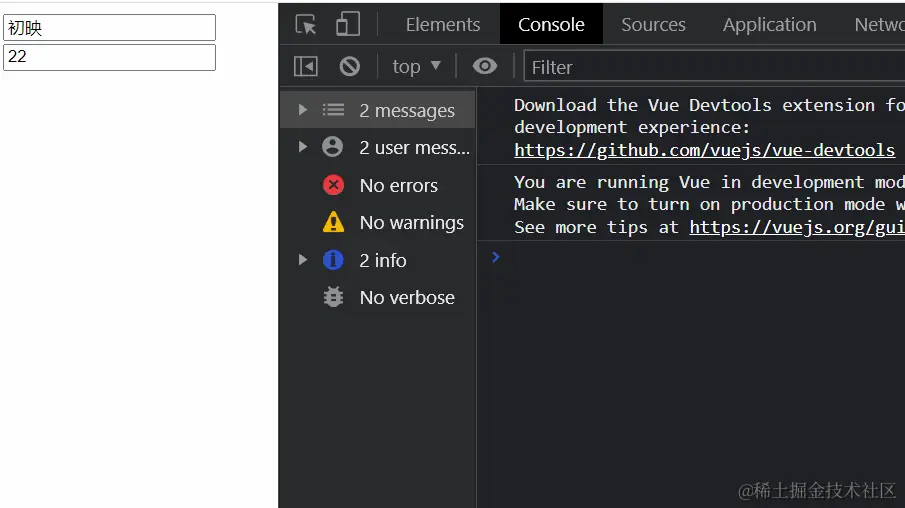
Task: Open the Application tab
Action: [x=769, y=24]
